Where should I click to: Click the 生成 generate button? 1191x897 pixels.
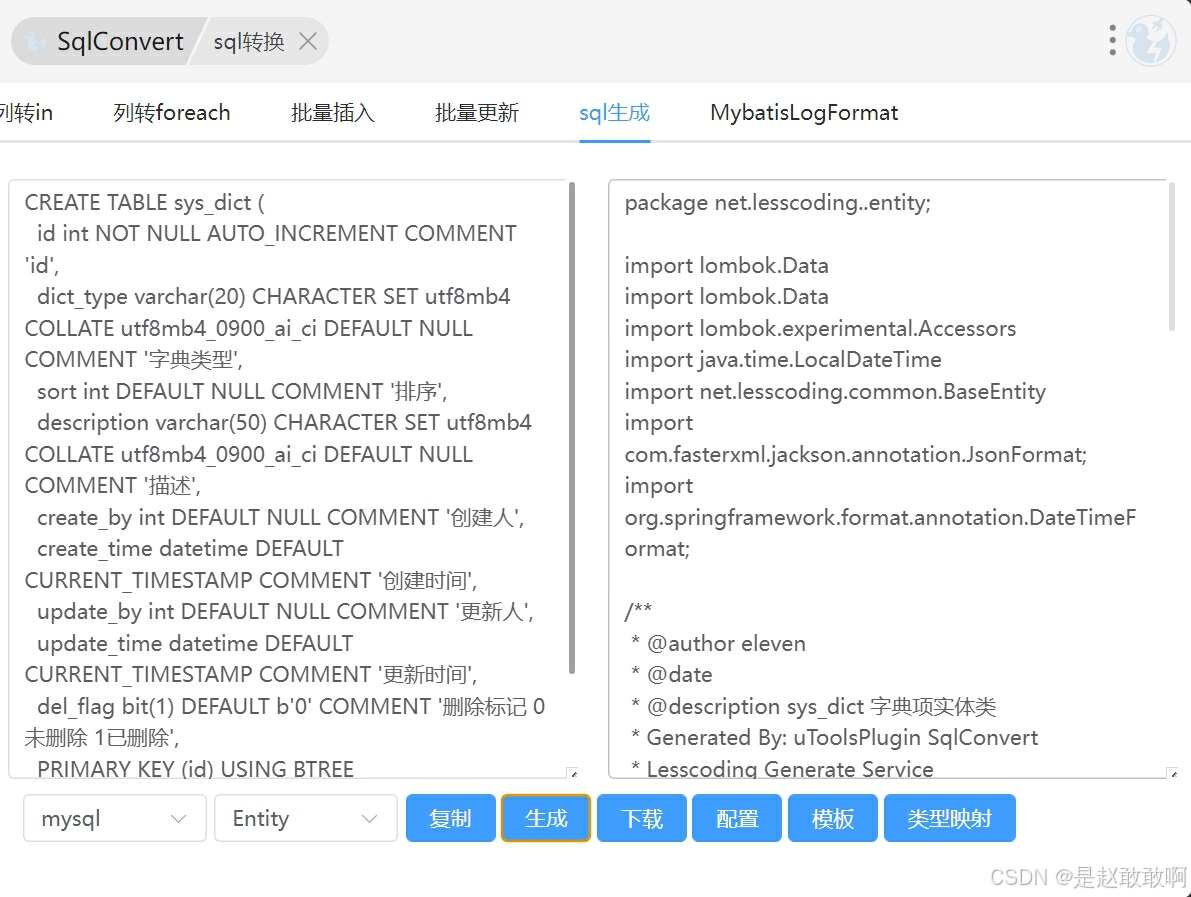click(546, 818)
